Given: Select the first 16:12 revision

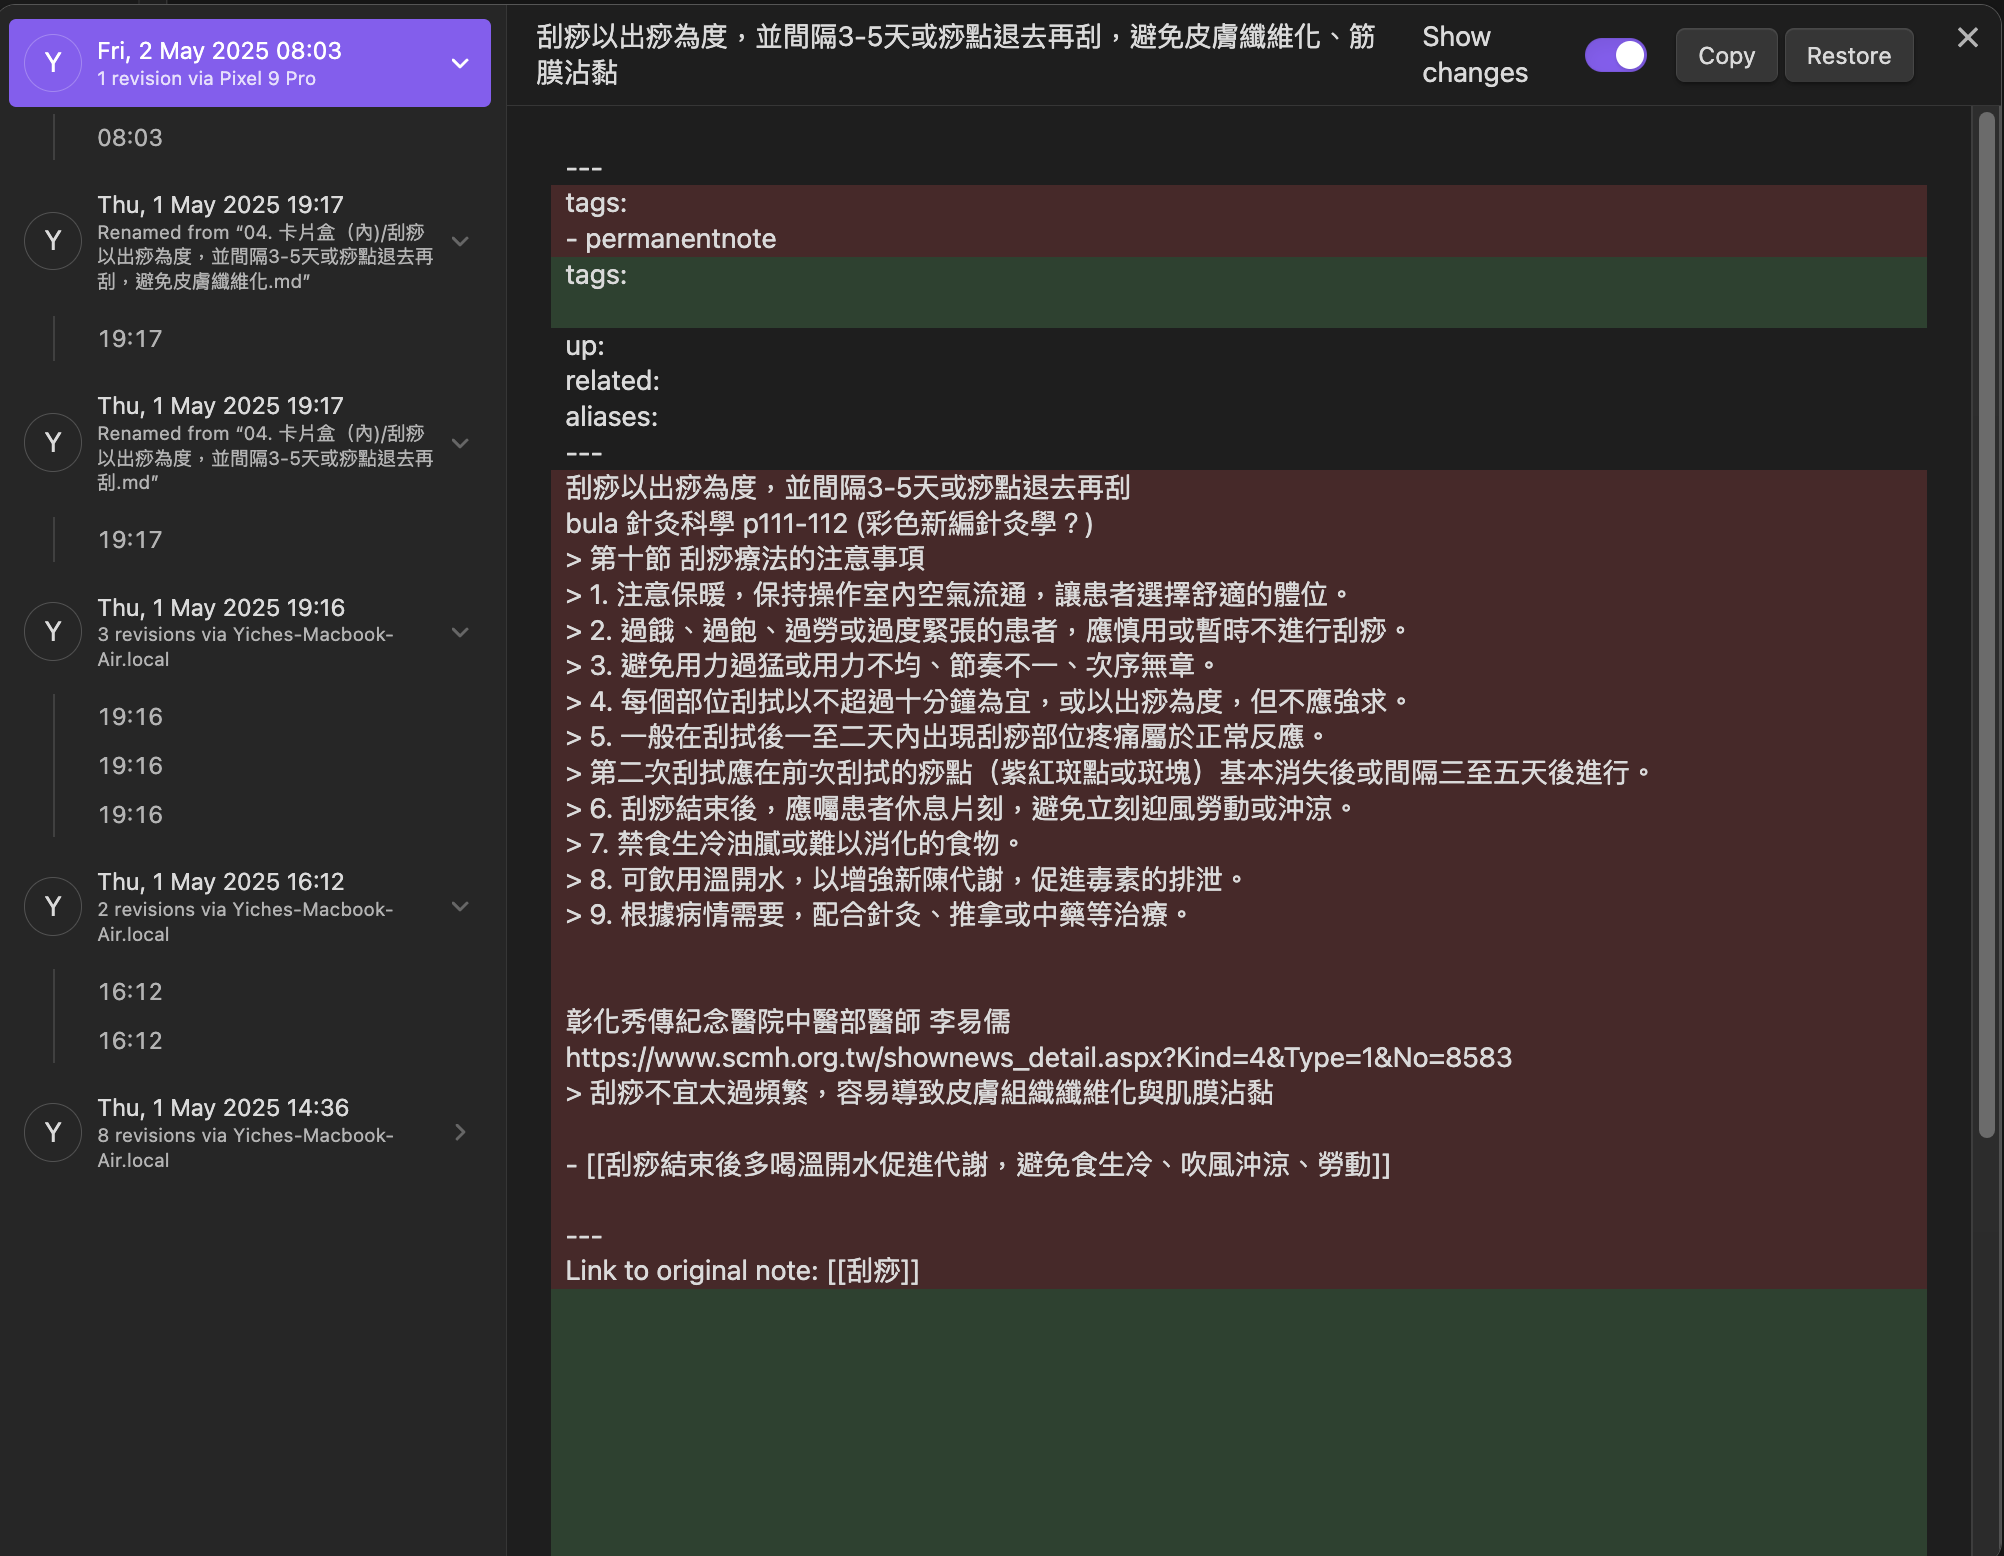Looking at the screenshot, I should tap(130, 991).
